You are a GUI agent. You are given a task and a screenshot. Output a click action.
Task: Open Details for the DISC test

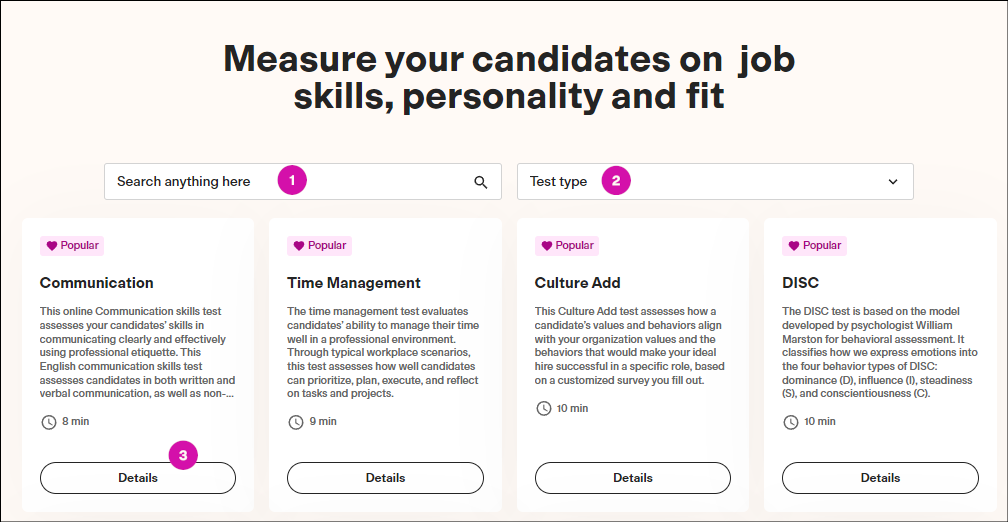click(x=880, y=478)
